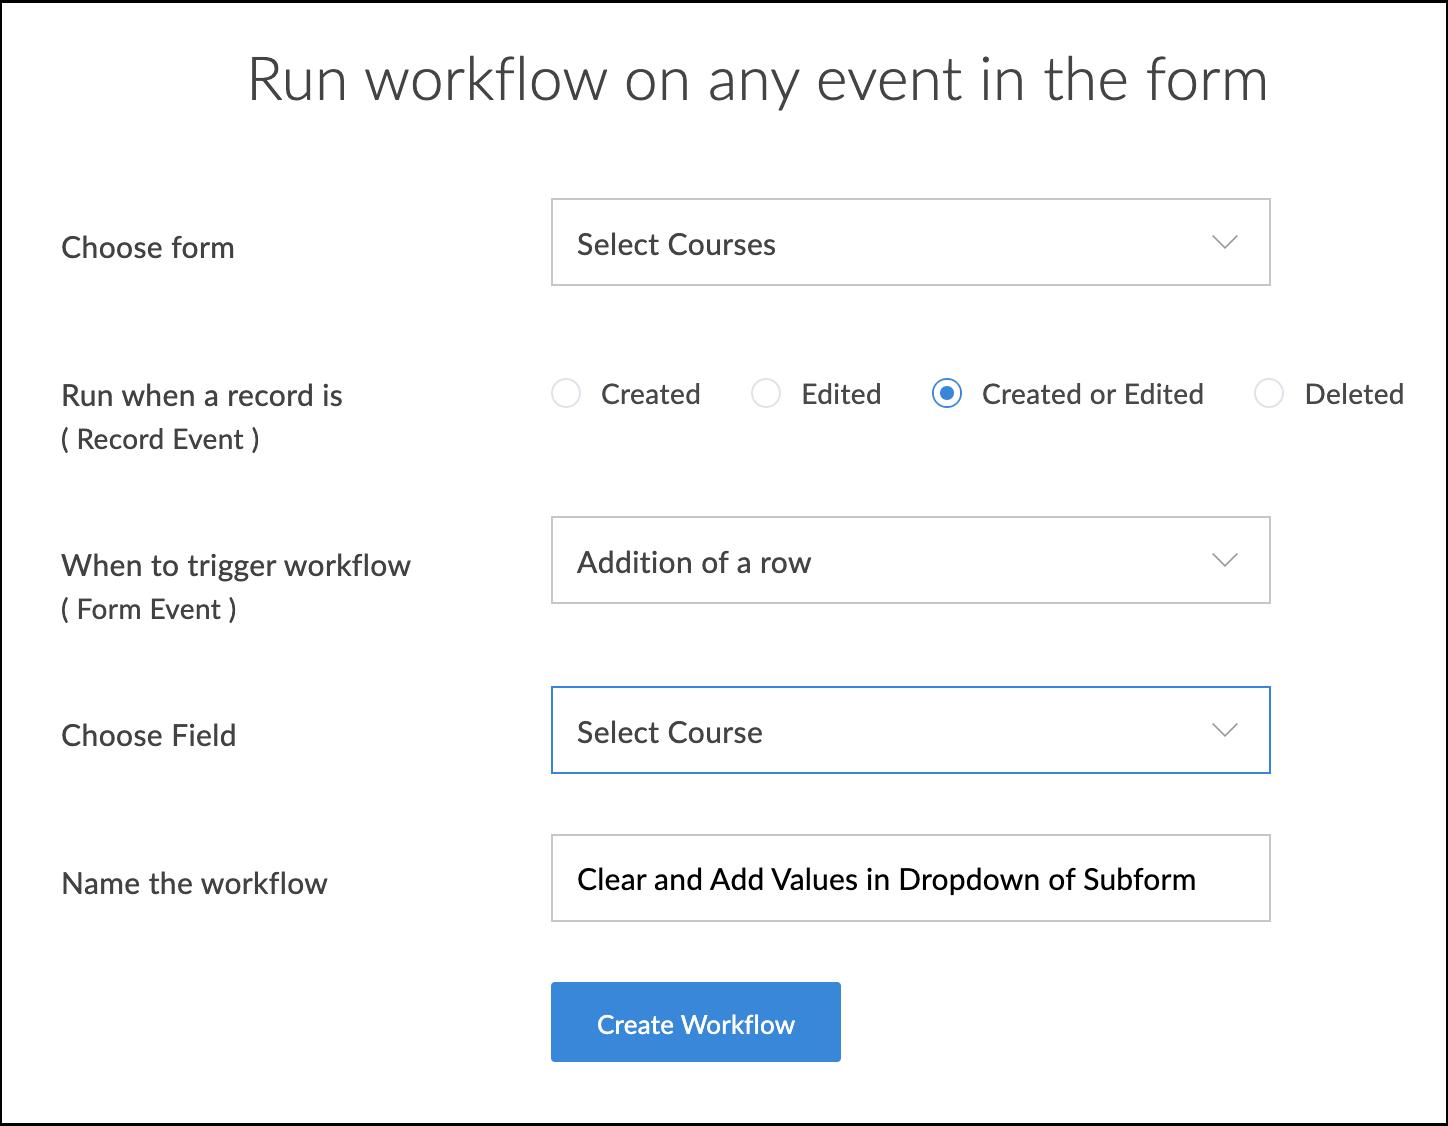Click the 'Choose form' label

pos(148,247)
